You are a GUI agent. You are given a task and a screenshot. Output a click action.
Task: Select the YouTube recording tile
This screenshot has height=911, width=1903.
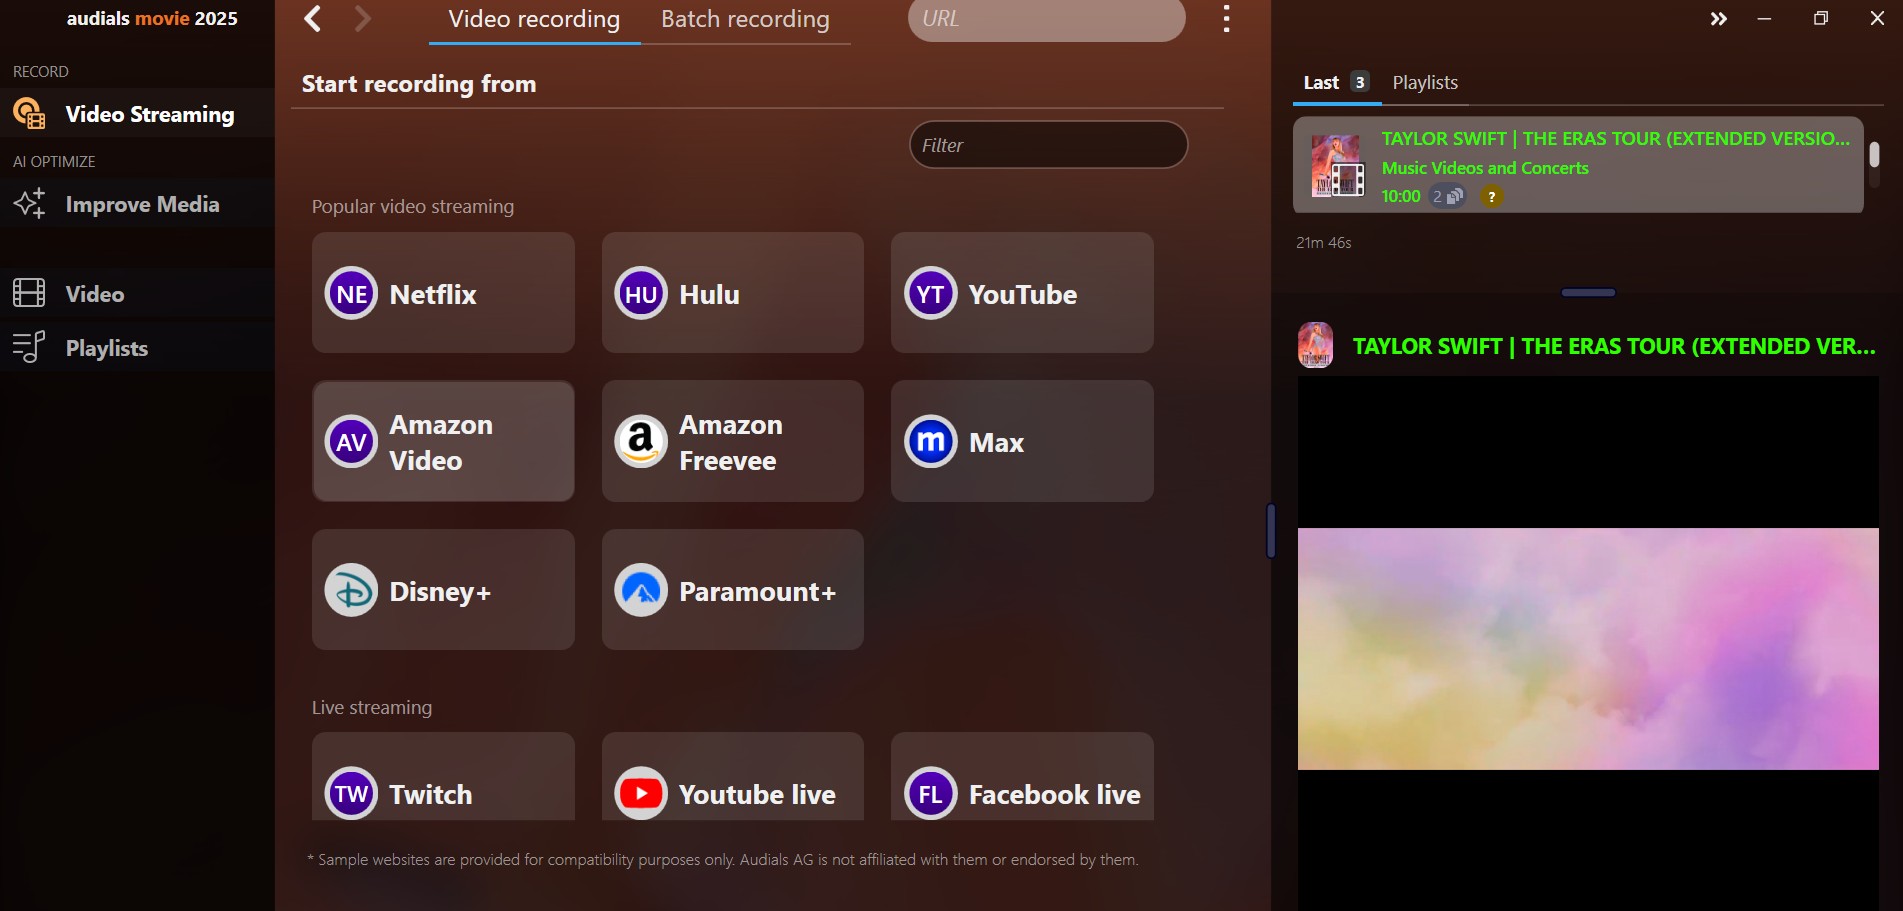click(x=1022, y=293)
